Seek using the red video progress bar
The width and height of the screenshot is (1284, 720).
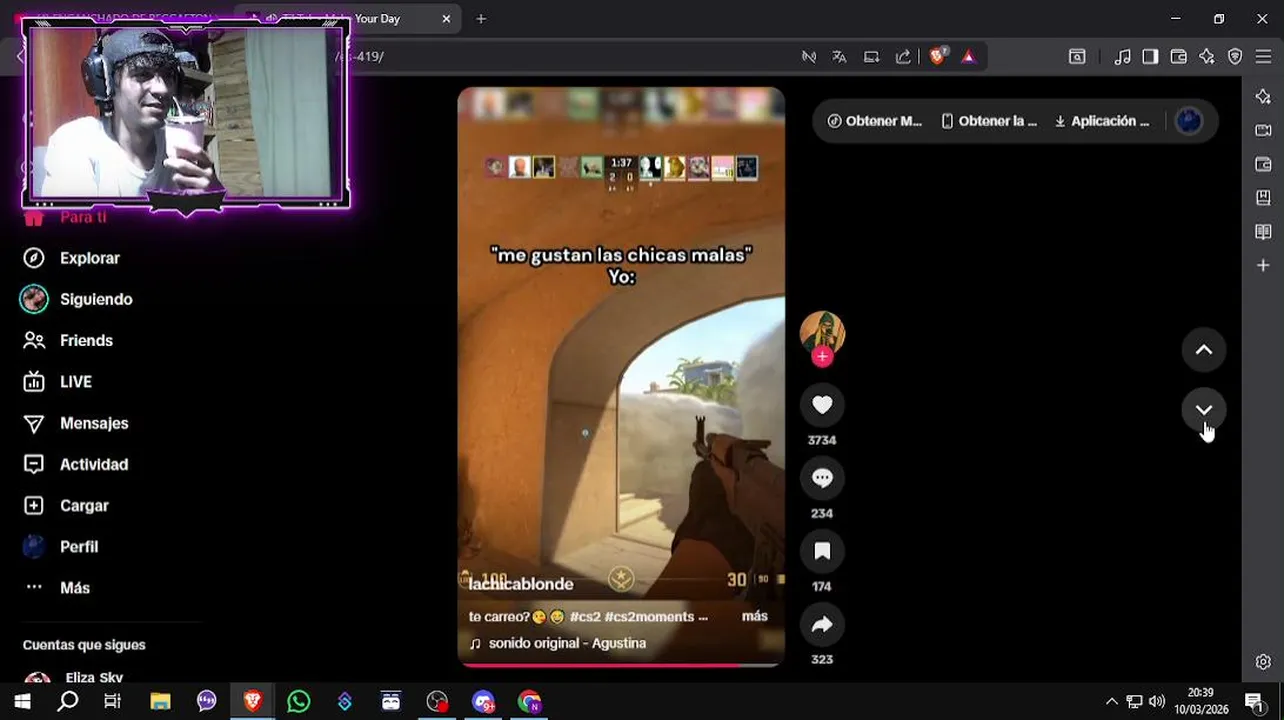(621, 664)
